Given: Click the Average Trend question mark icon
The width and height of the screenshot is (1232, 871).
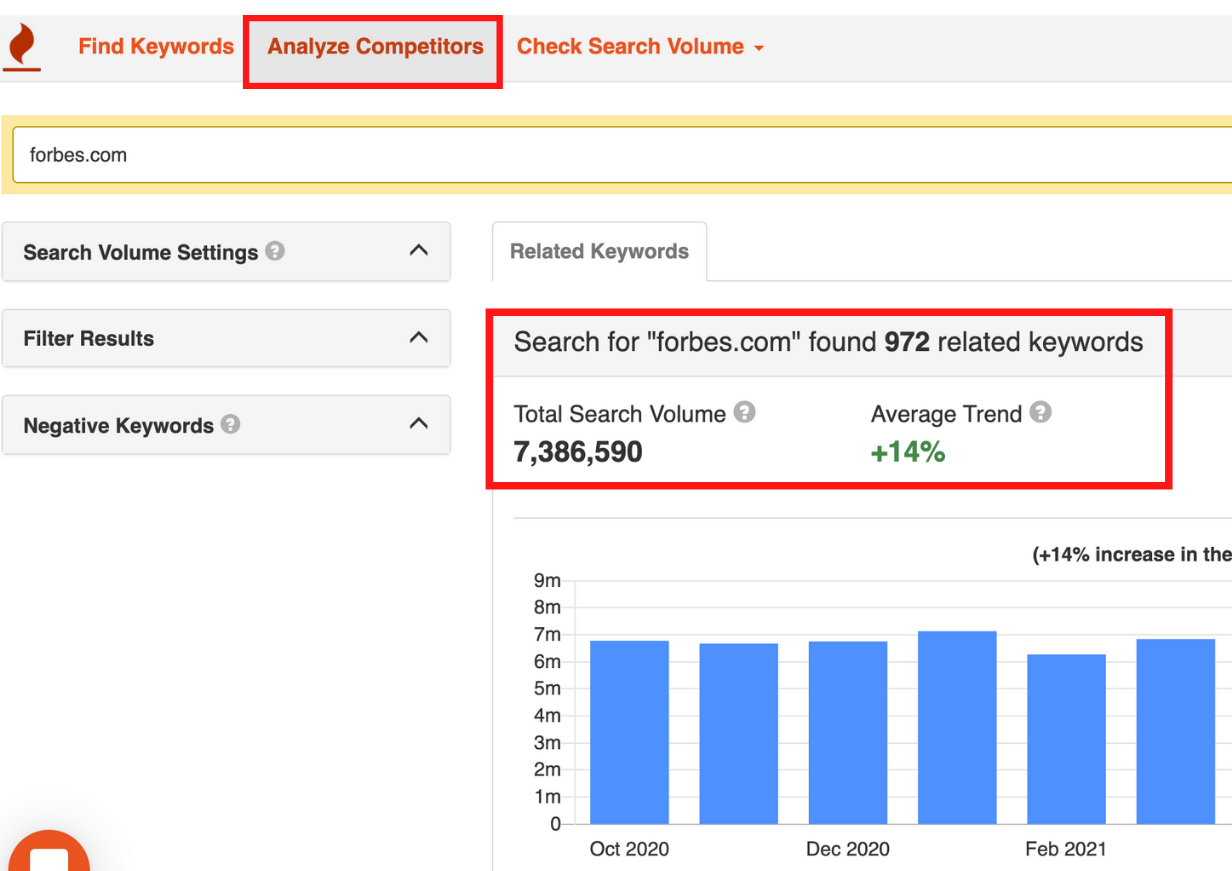Looking at the screenshot, I should point(1040,411).
